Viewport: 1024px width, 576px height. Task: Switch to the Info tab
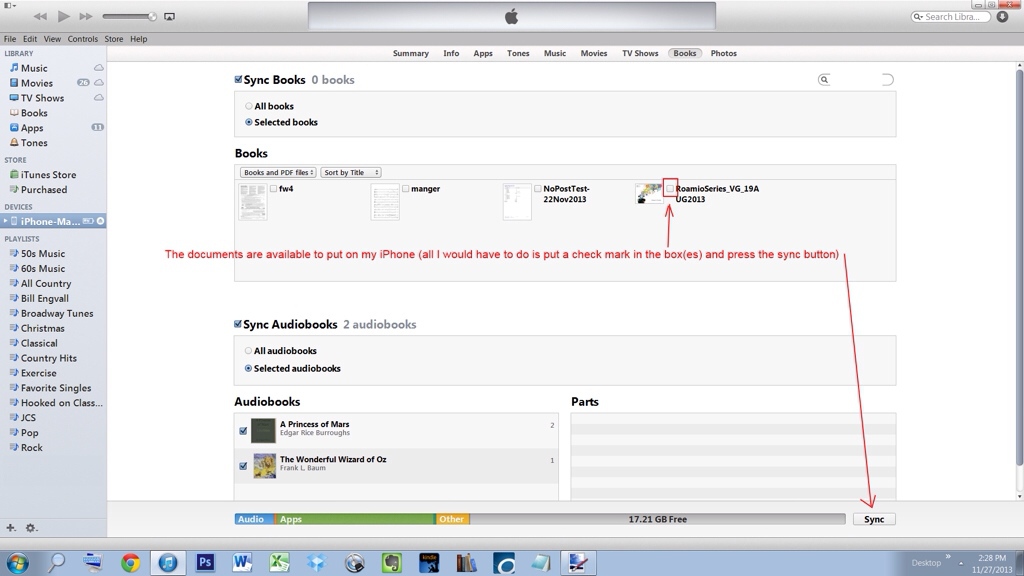[451, 54]
